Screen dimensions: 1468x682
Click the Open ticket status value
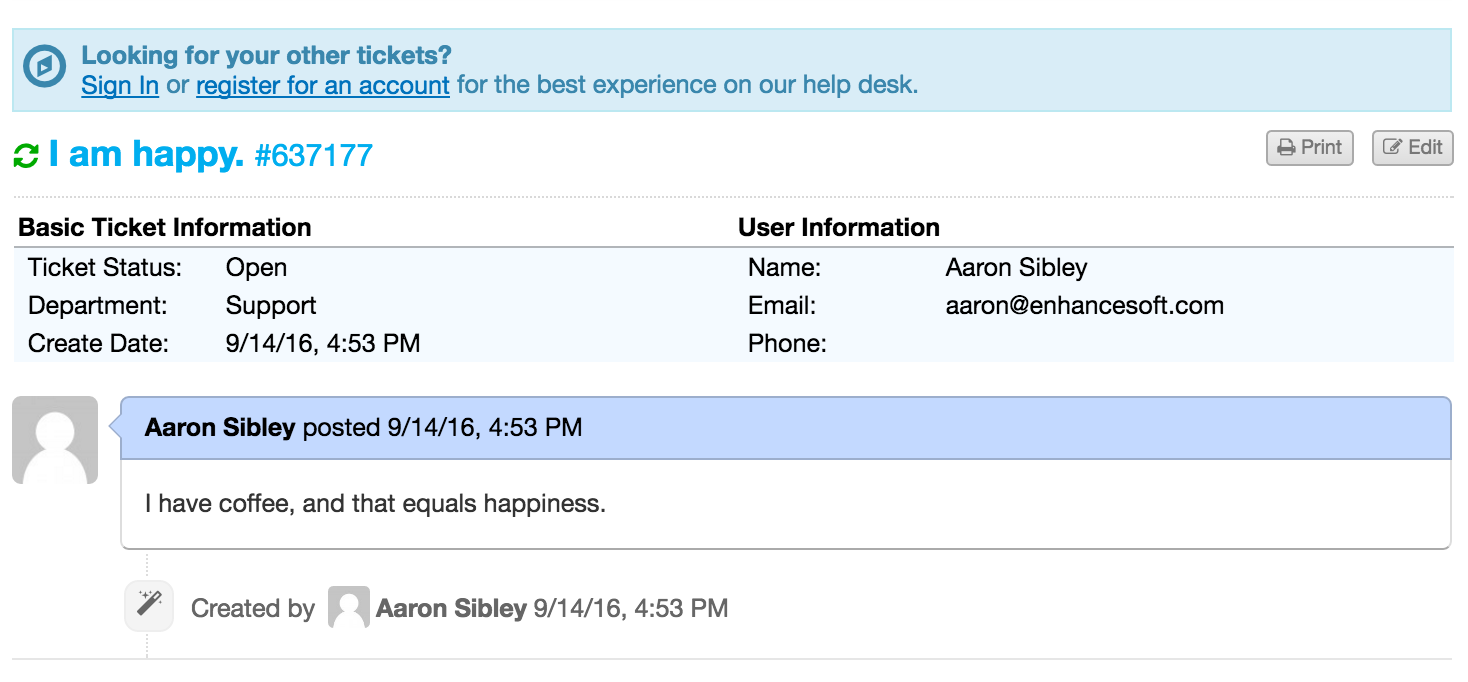point(256,268)
